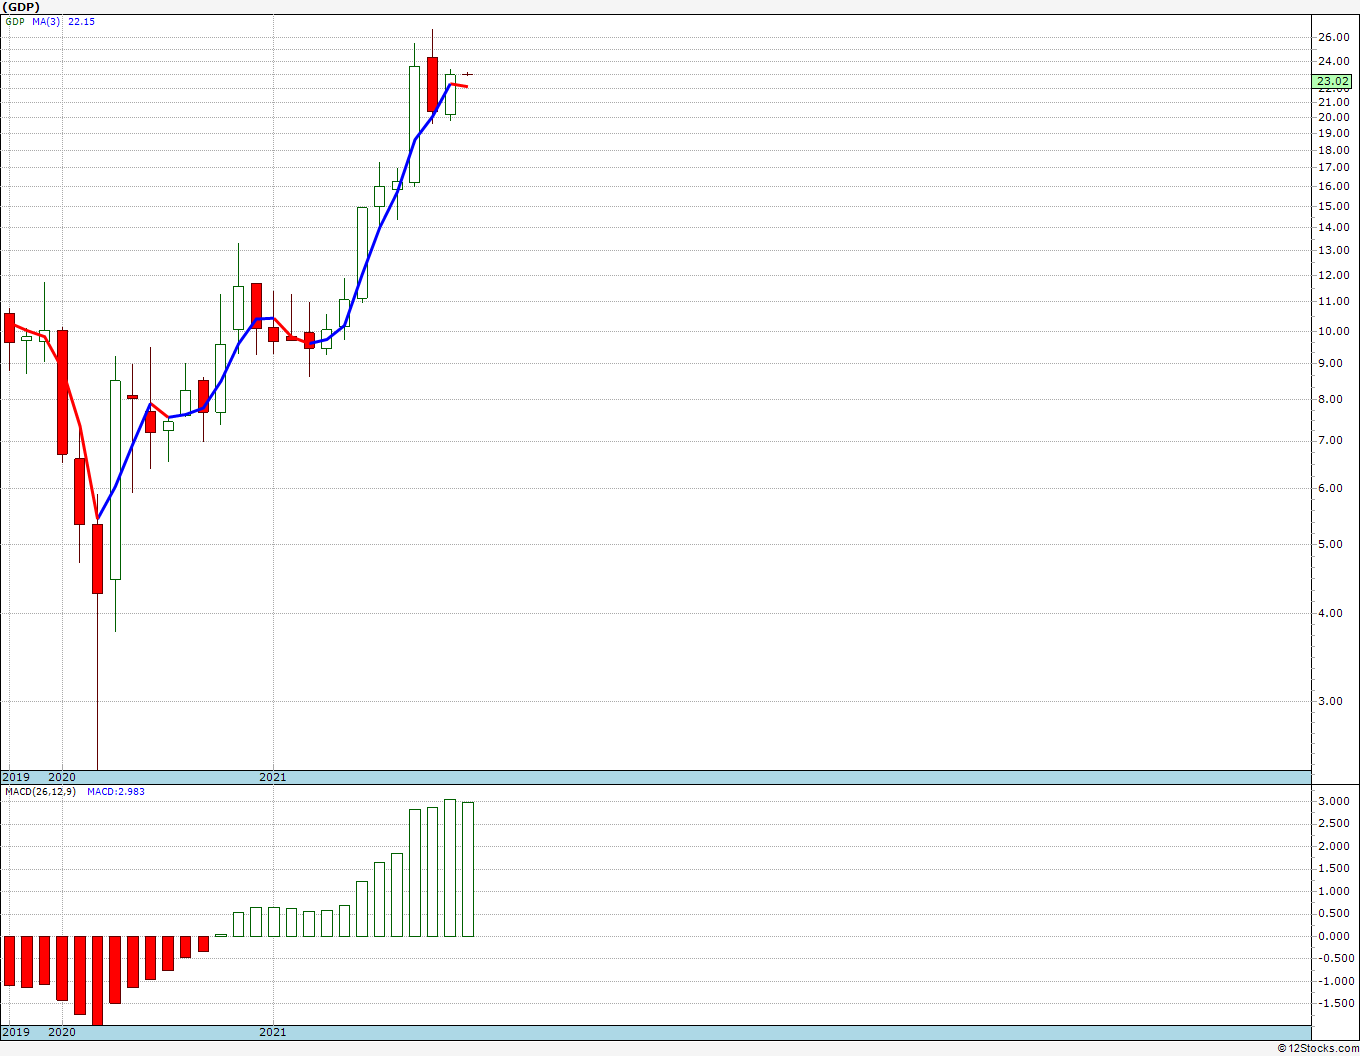Click the green GDP legend label
Image resolution: width=1360 pixels, height=1056 pixels.
click(14, 21)
